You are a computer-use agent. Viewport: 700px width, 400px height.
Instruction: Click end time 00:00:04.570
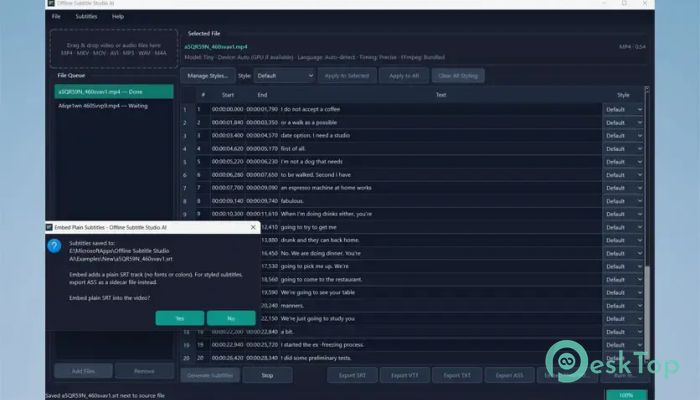(262, 136)
